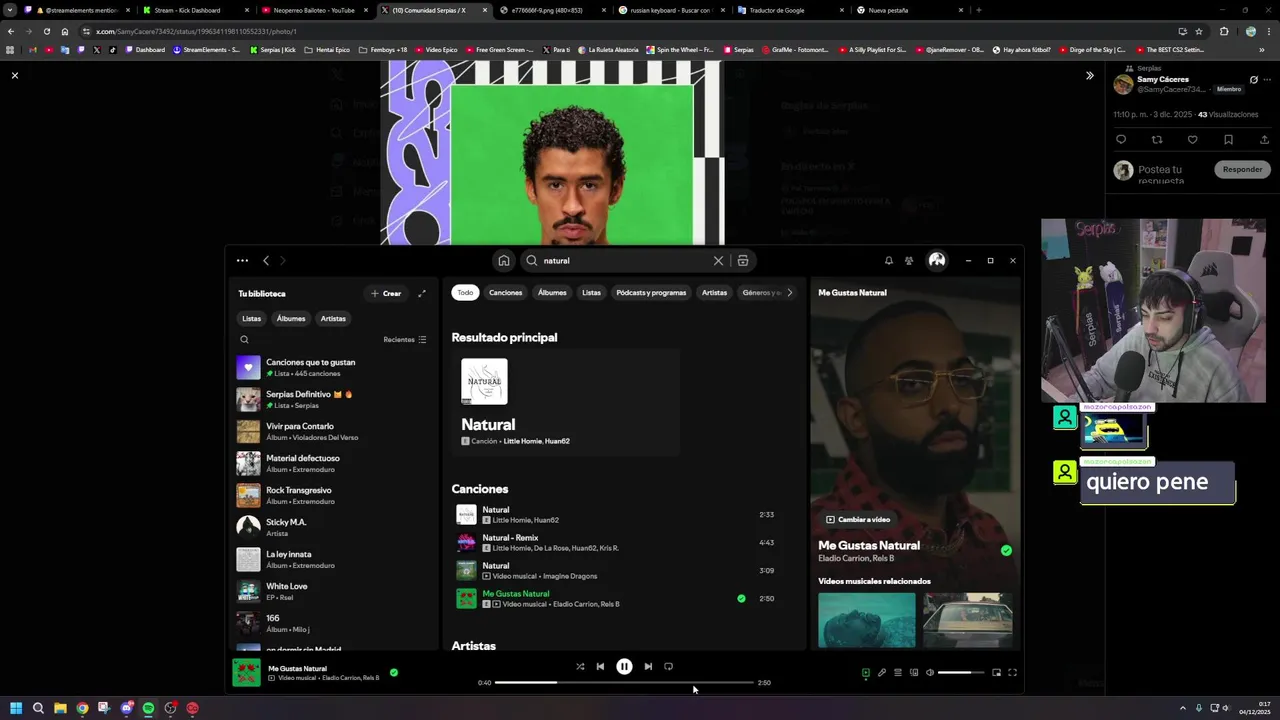Image resolution: width=1280 pixels, height=720 pixels.
Task: Enter Spotify full screen mode
Action: click(x=1012, y=673)
